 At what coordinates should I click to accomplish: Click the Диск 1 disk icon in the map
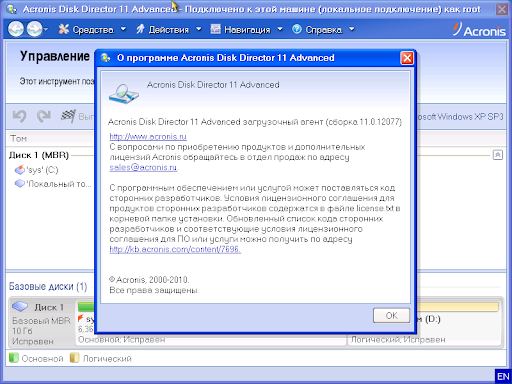click(20, 306)
